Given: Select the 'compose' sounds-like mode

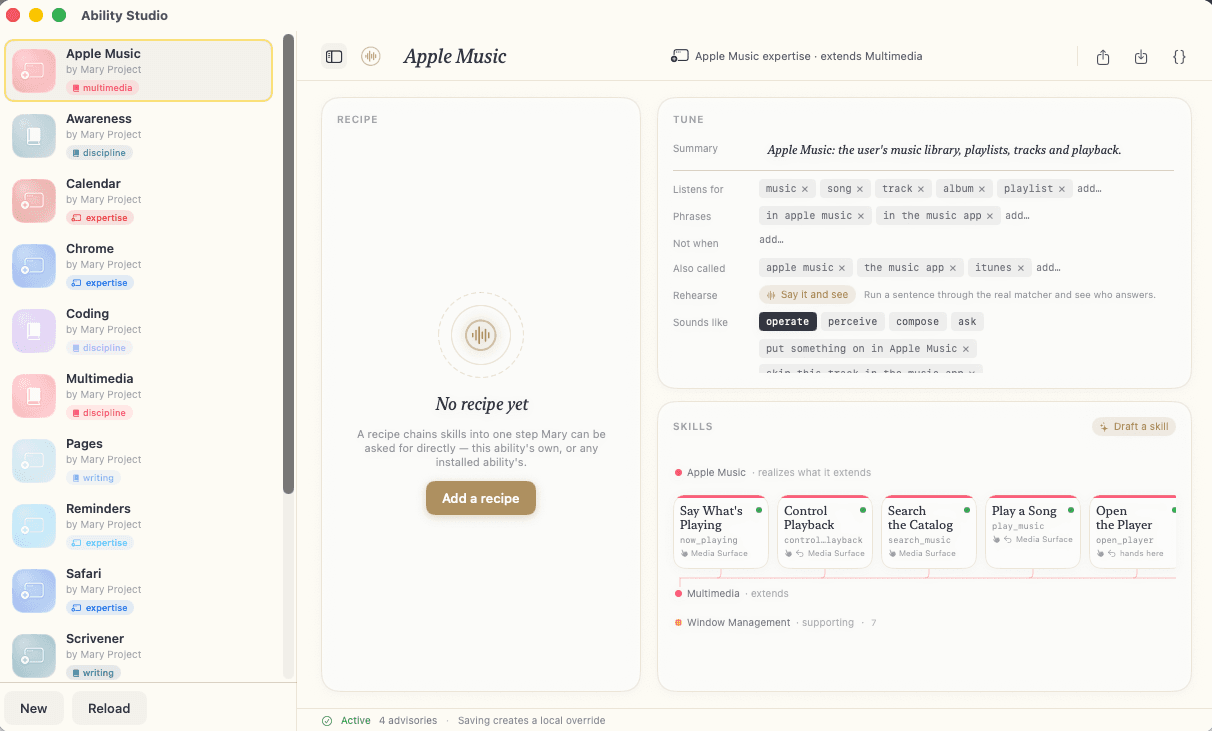Looking at the screenshot, I should [x=918, y=322].
